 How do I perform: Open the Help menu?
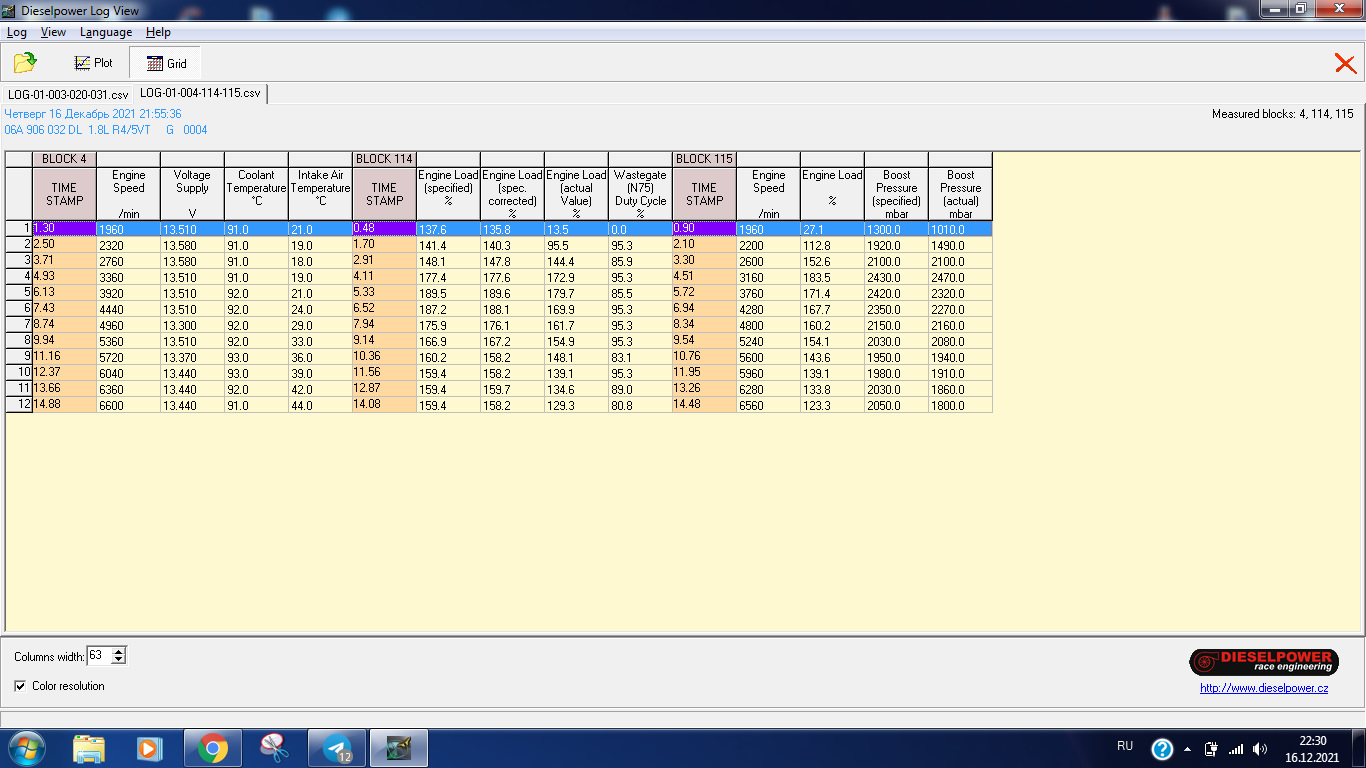(158, 32)
